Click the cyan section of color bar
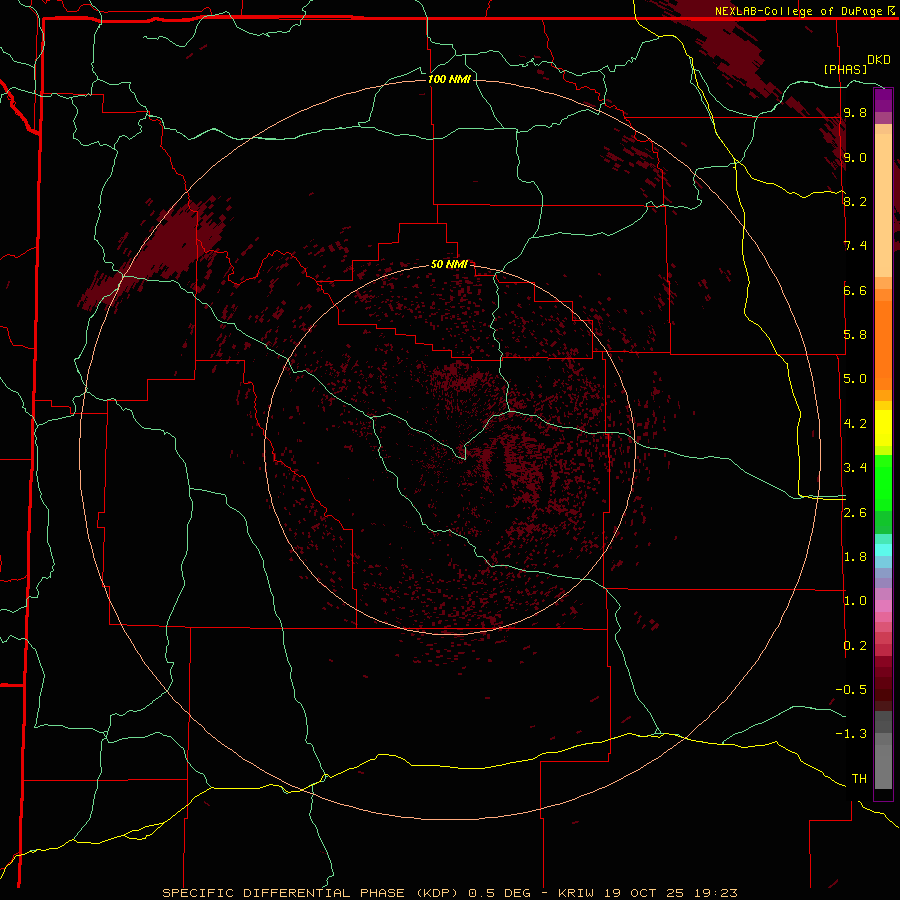Image resolution: width=900 pixels, height=900 pixels. tap(883, 550)
